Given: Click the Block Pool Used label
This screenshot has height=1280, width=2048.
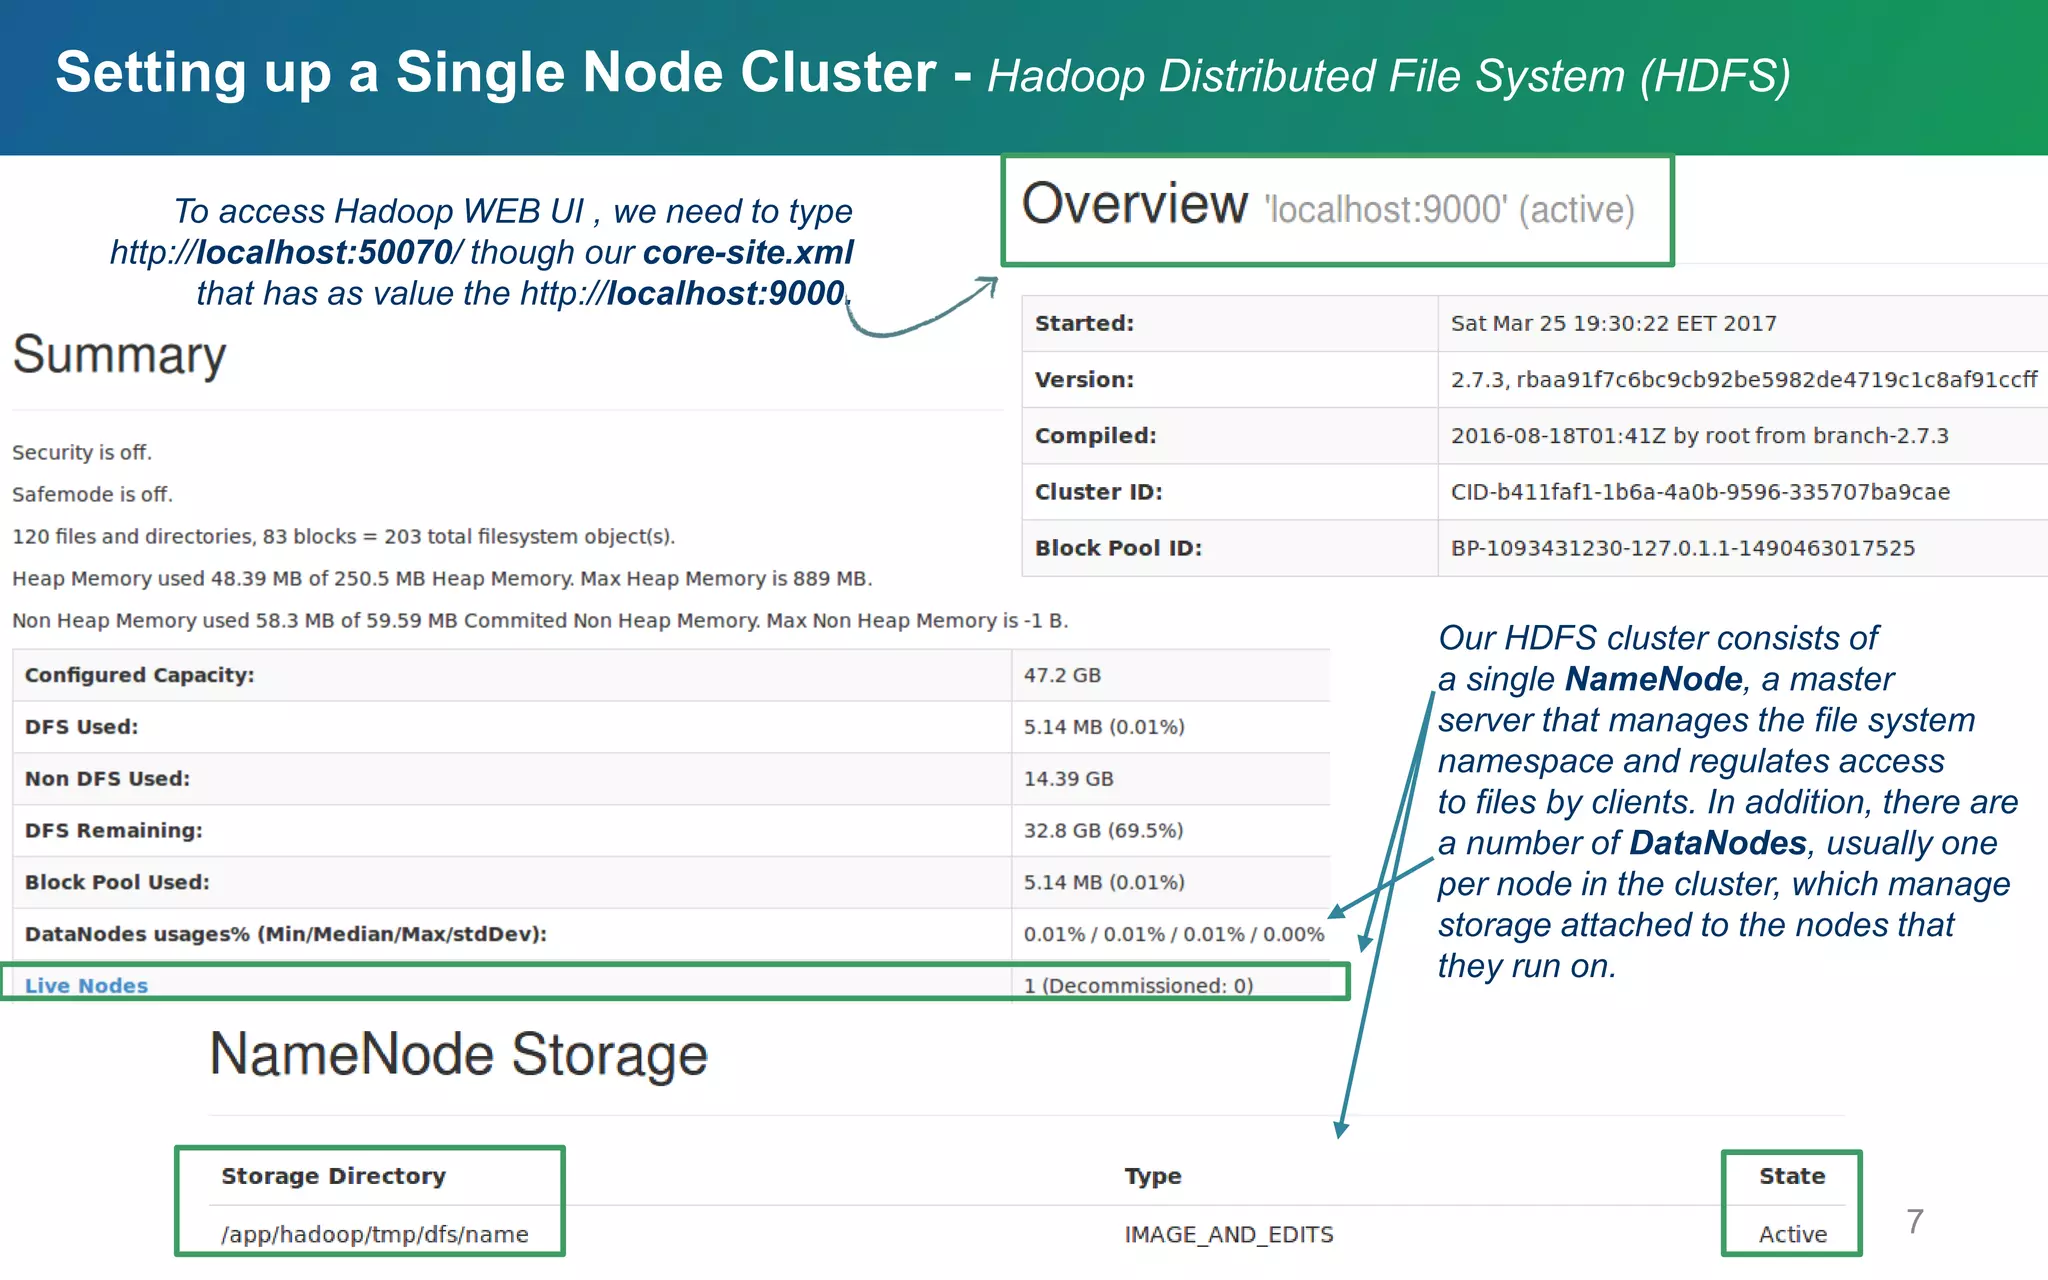Looking at the screenshot, I should click(117, 882).
